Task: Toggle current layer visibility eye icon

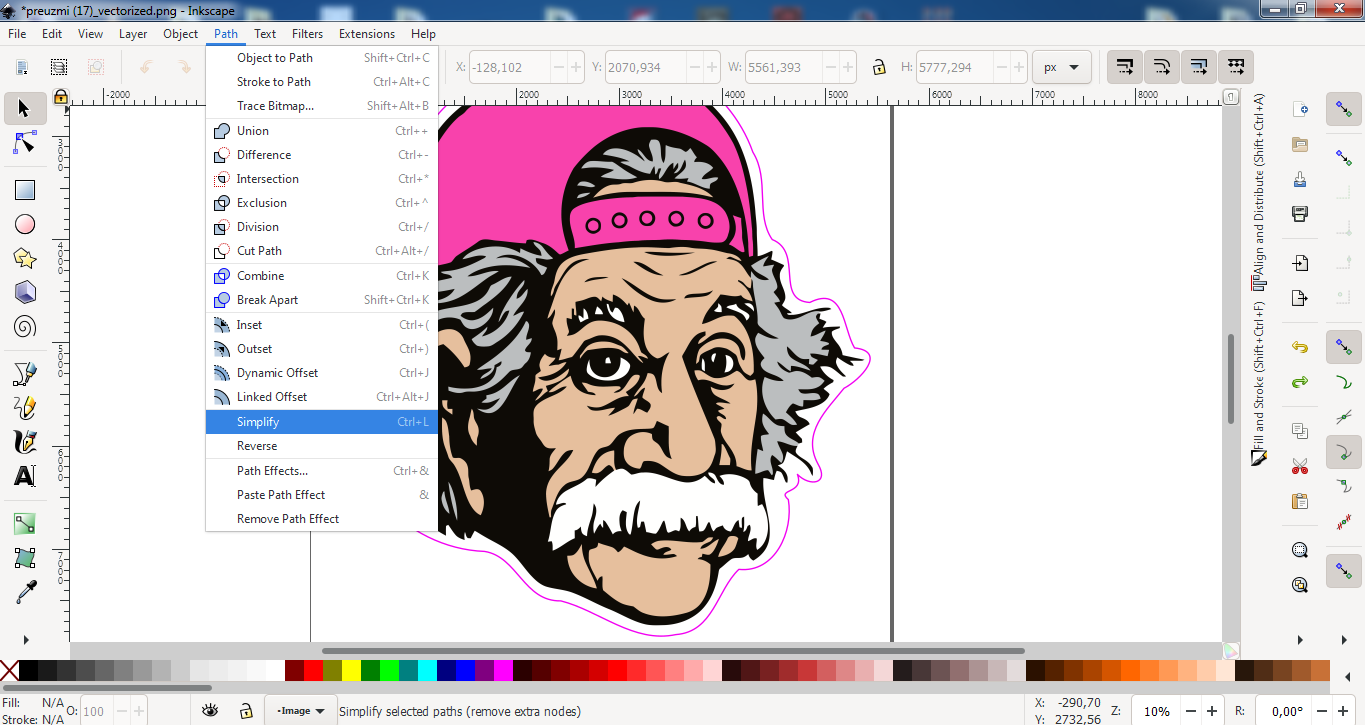Action: 210,711
